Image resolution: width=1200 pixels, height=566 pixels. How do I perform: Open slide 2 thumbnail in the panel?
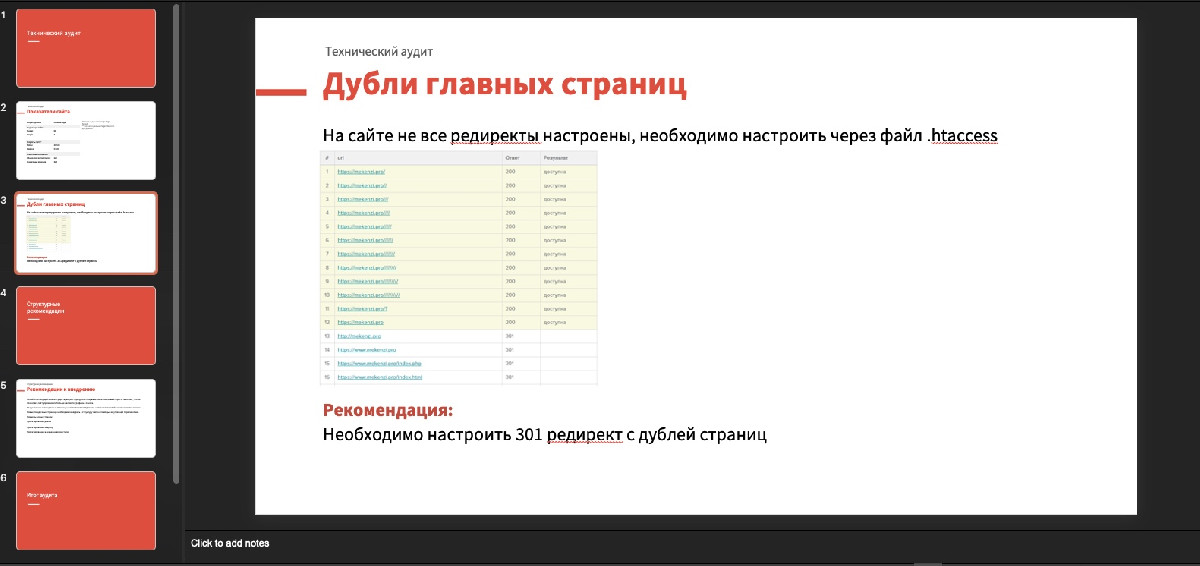pos(86,140)
